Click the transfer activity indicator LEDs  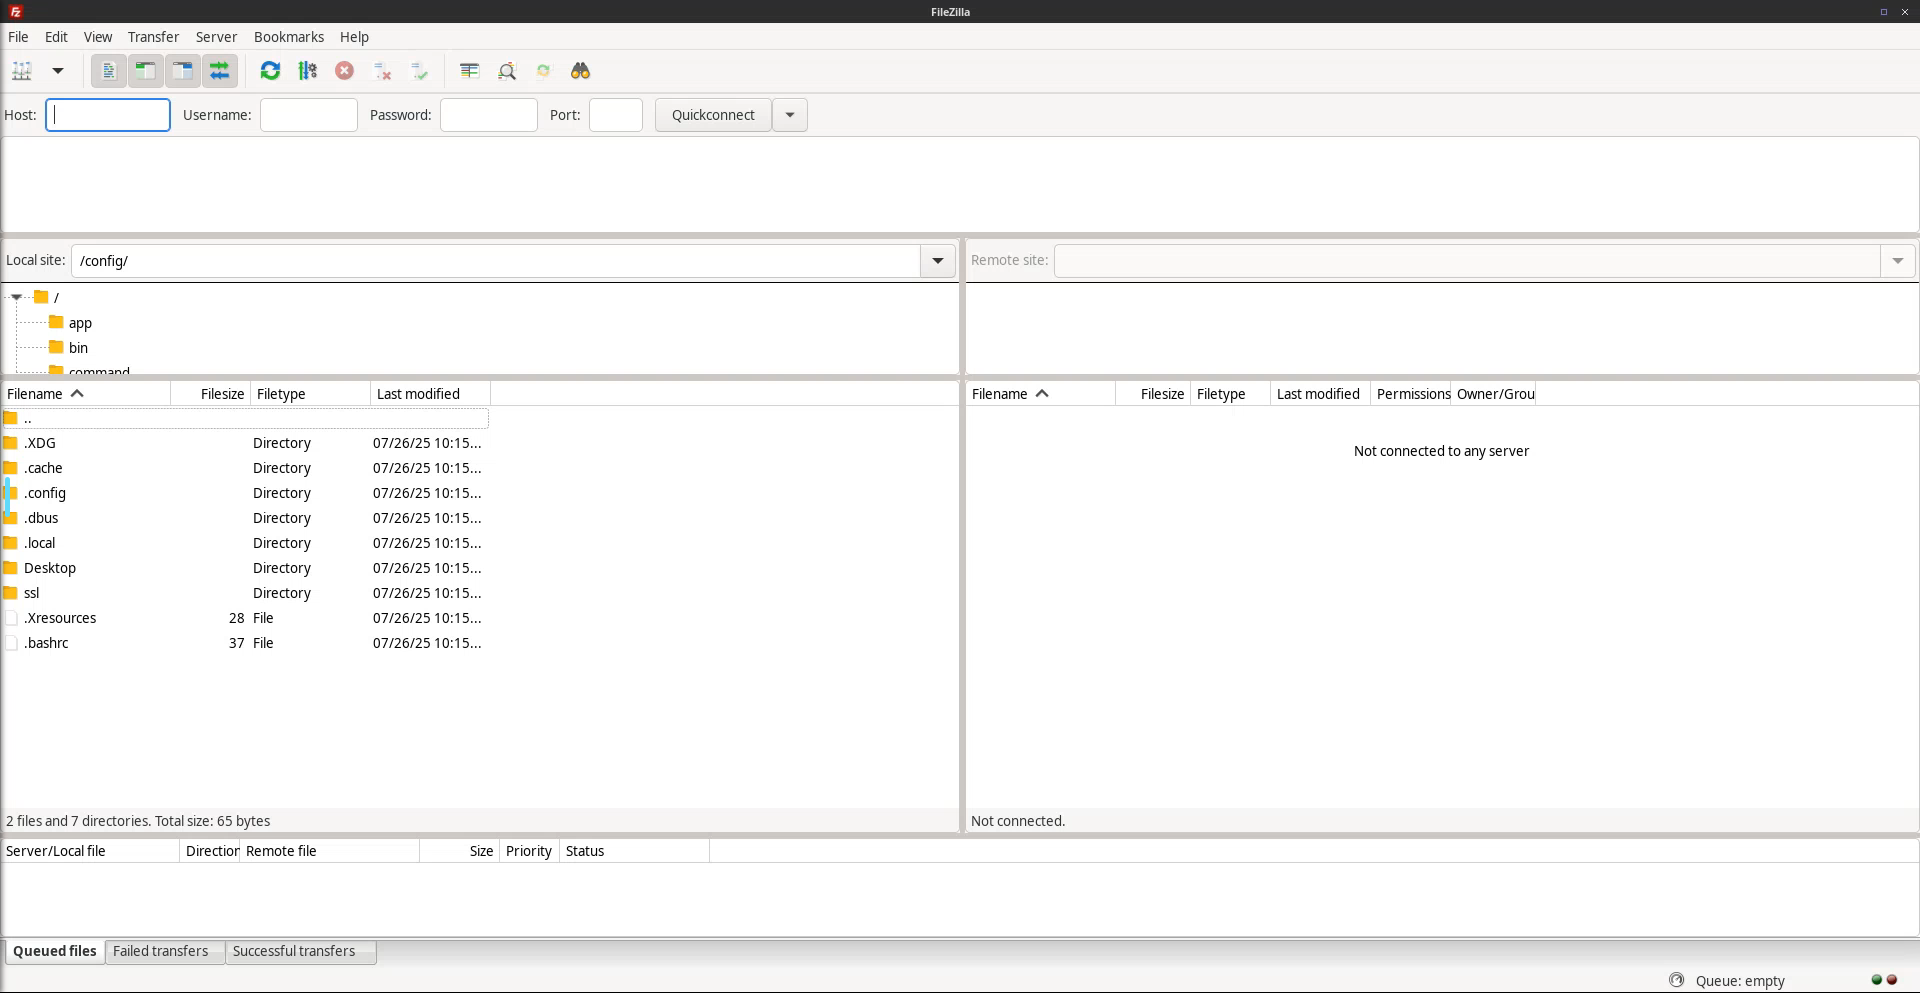click(x=1884, y=980)
